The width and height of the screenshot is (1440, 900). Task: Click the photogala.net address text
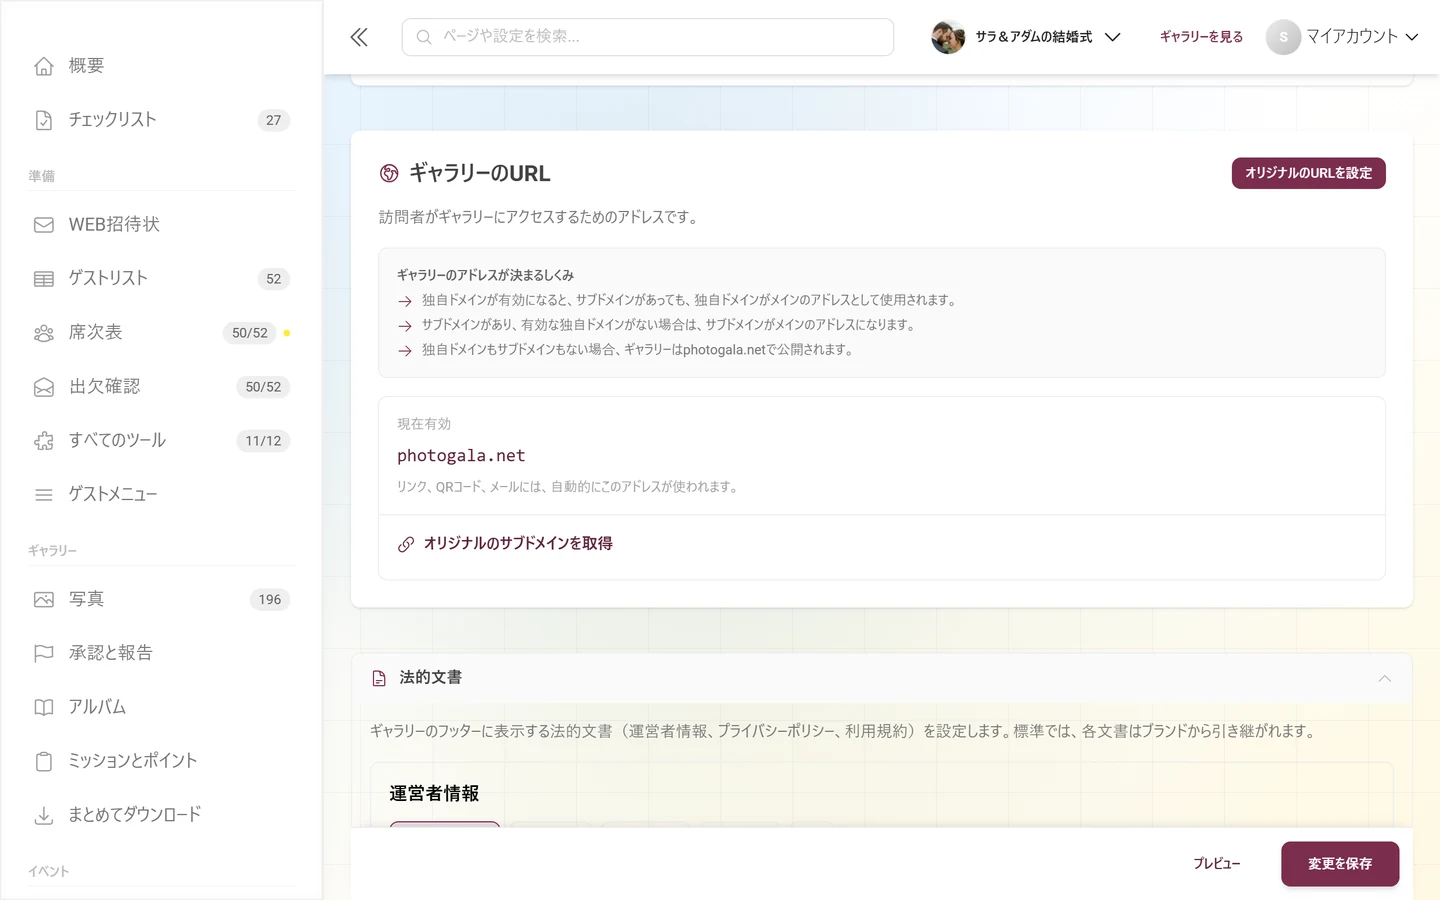pyautogui.click(x=461, y=456)
